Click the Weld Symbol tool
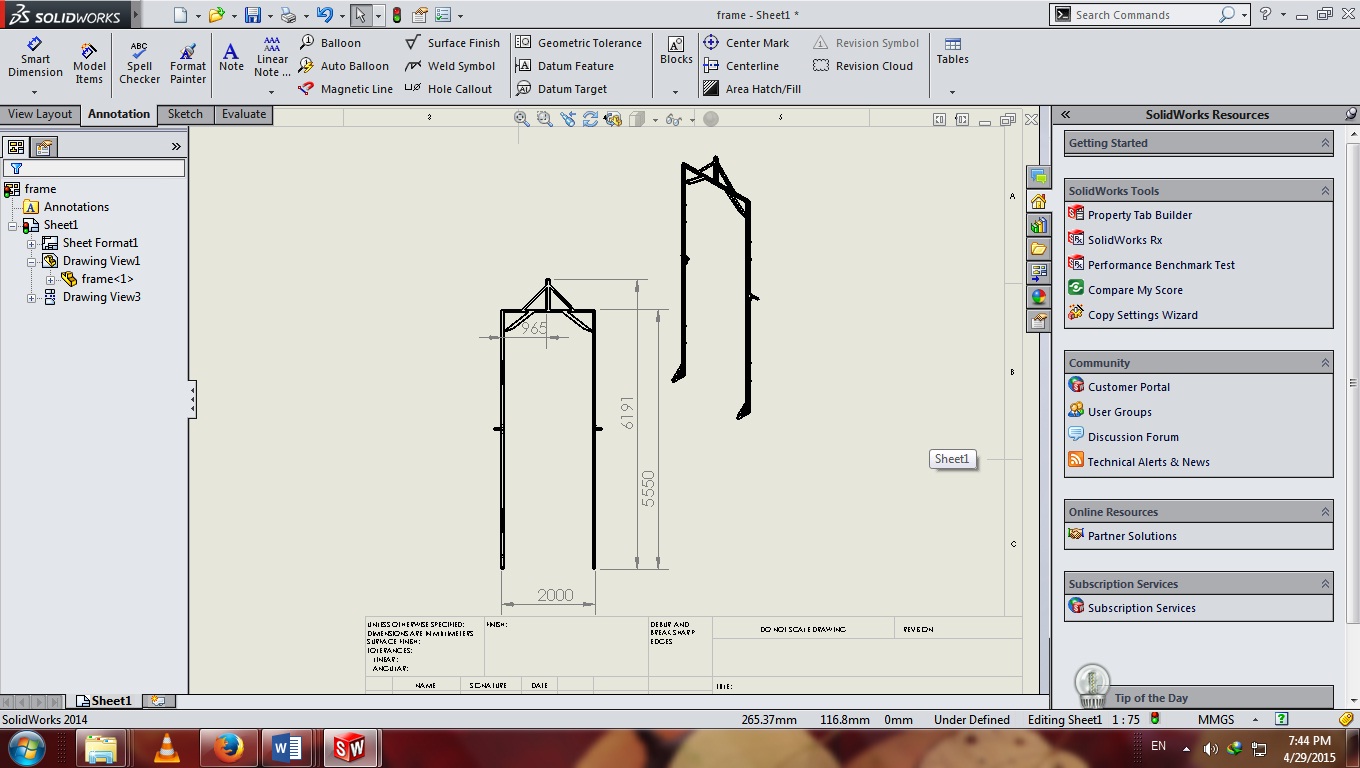The image size is (1360, 768). tap(450, 66)
